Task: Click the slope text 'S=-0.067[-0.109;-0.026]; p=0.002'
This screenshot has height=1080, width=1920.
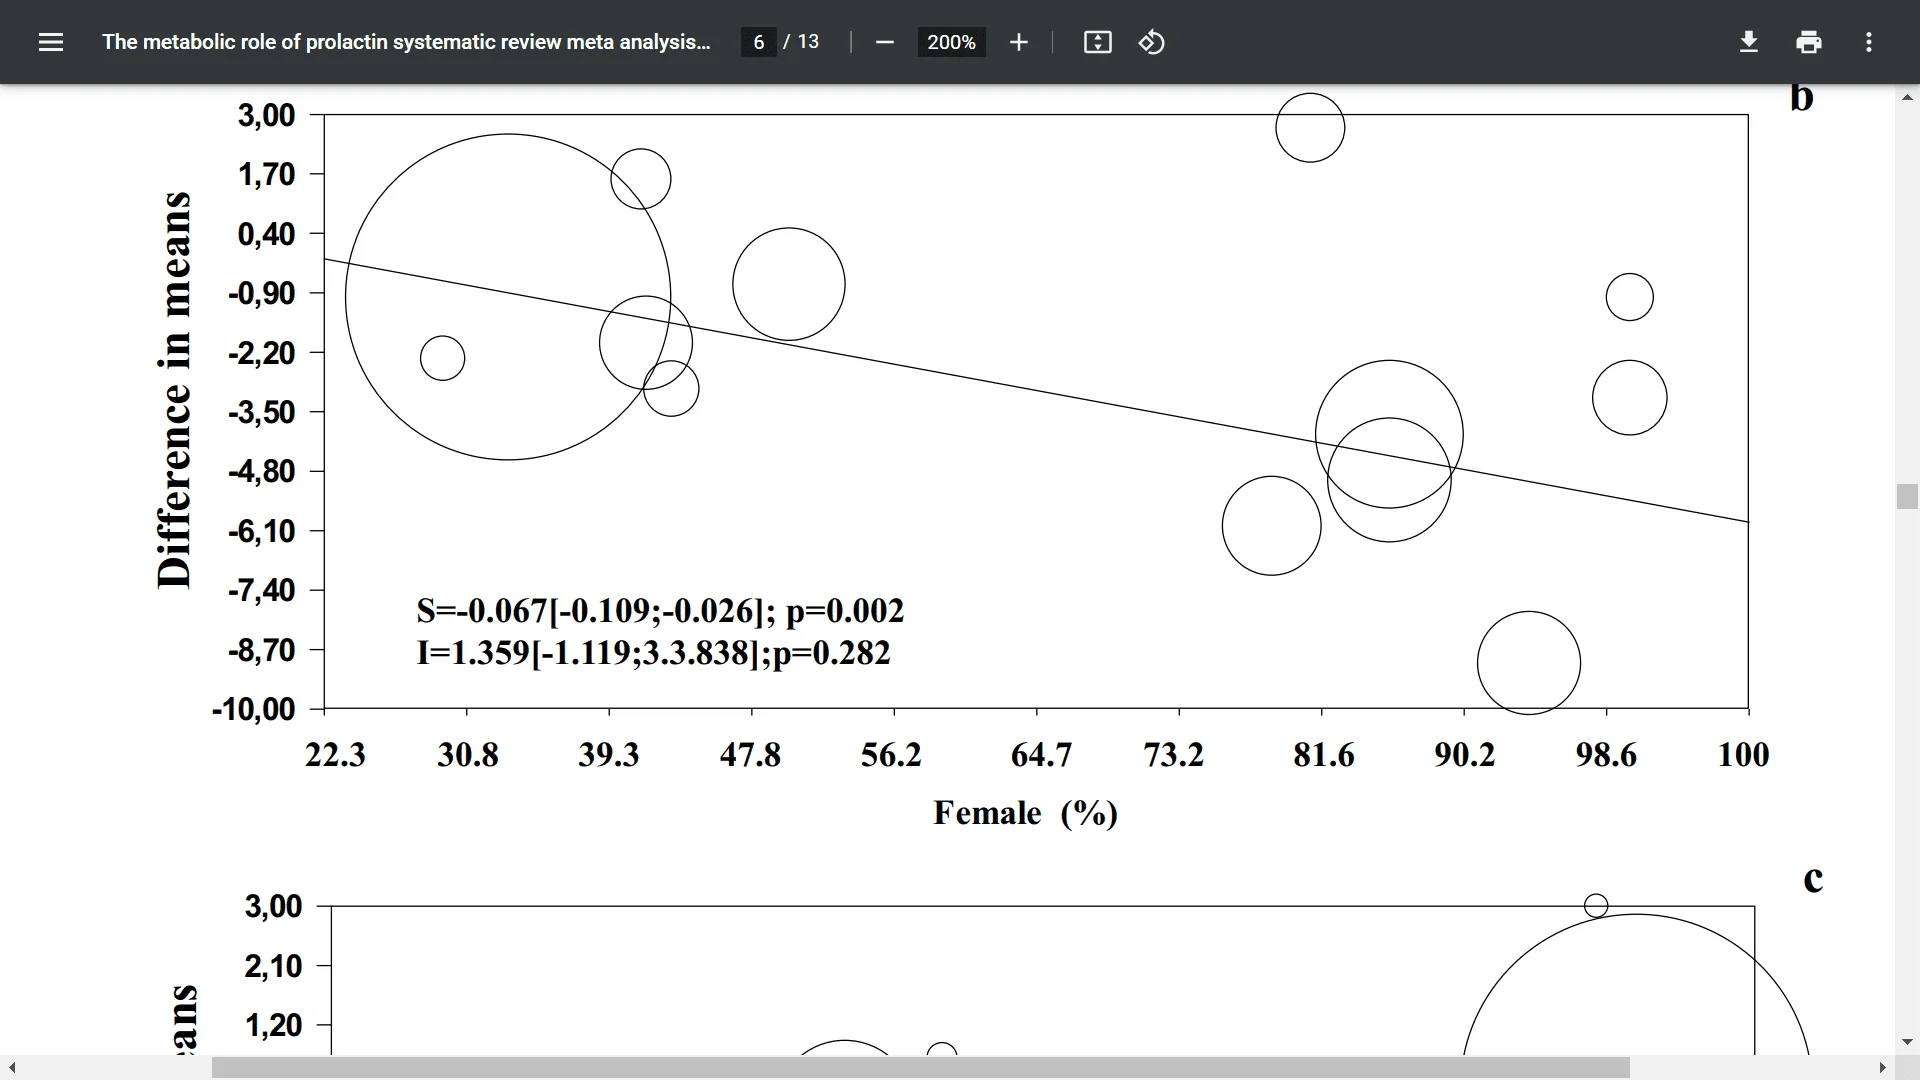Action: click(660, 610)
